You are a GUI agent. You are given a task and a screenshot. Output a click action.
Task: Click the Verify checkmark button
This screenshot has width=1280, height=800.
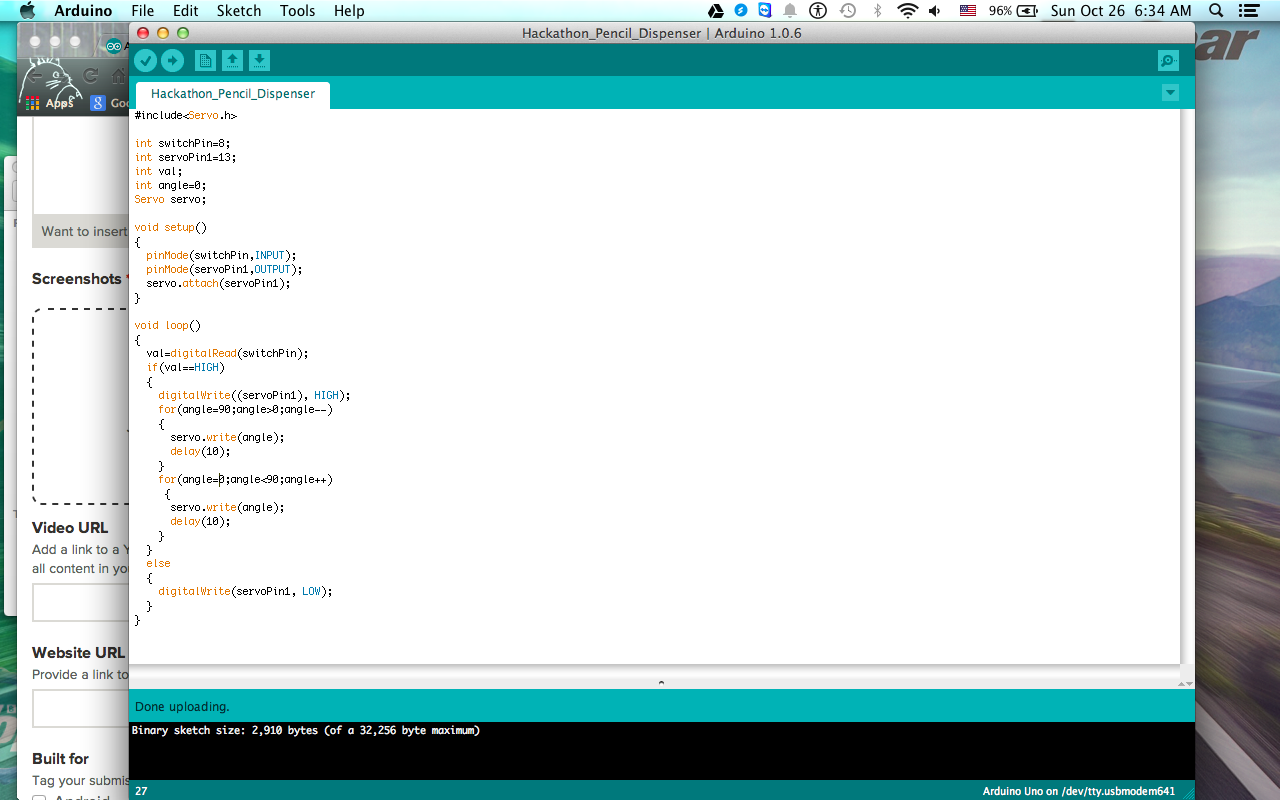146,61
